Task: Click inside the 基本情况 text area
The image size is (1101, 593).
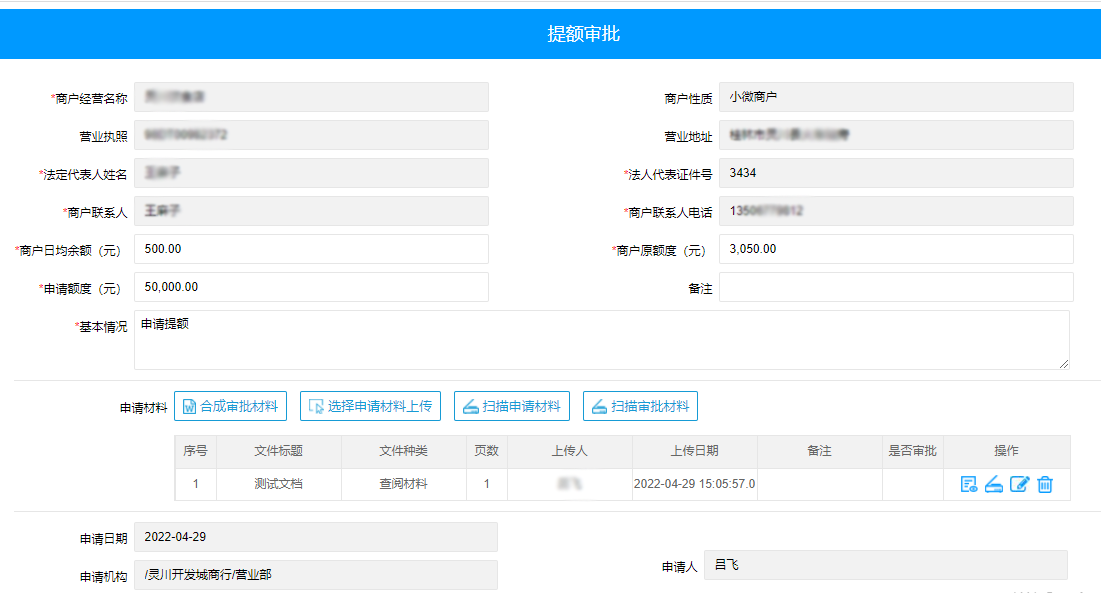Action: click(x=600, y=339)
